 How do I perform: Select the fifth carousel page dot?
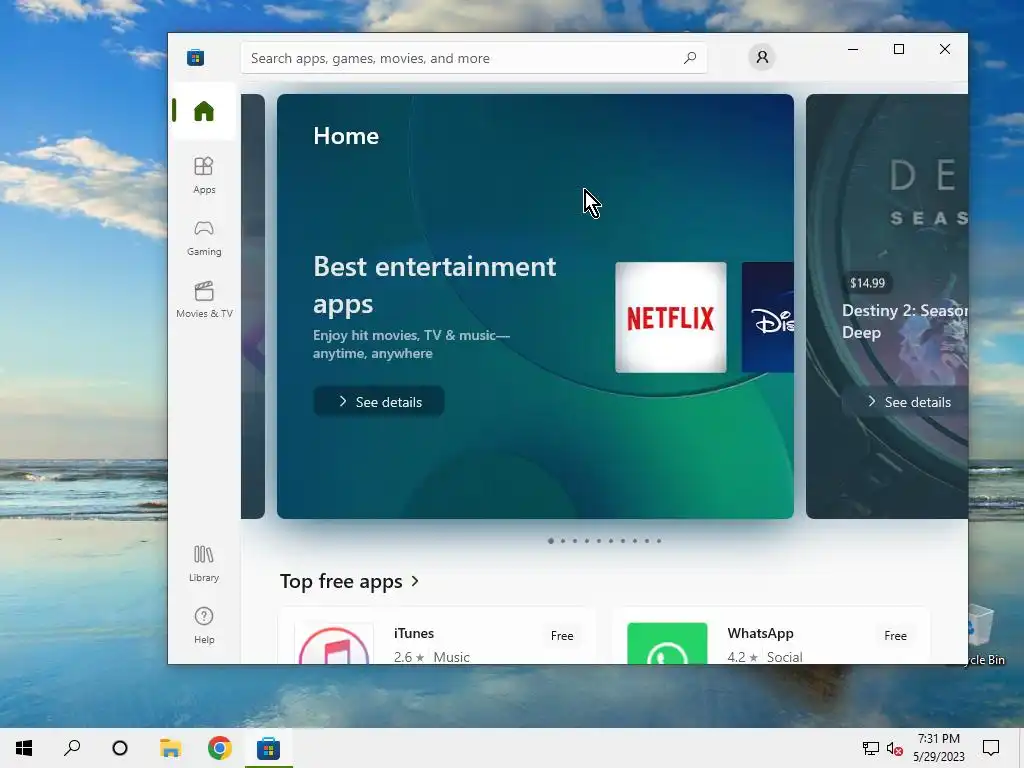point(599,541)
